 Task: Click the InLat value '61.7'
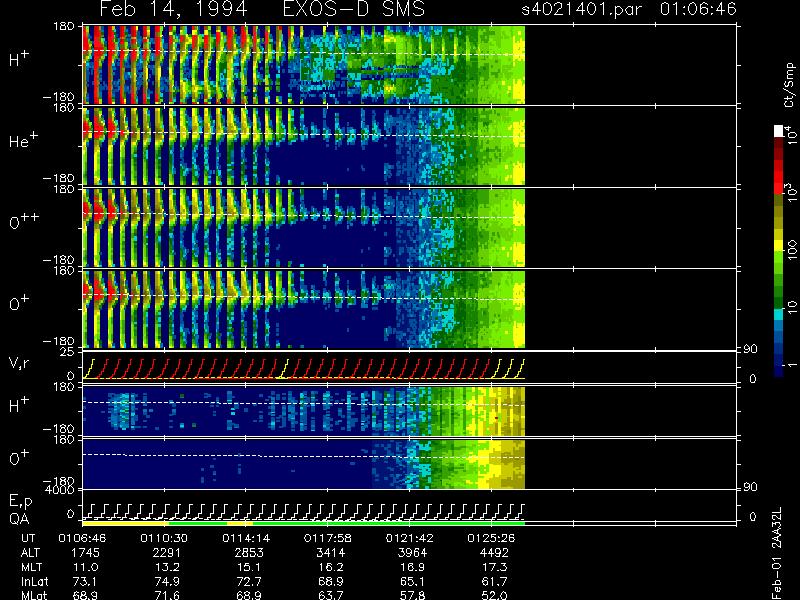495,582
